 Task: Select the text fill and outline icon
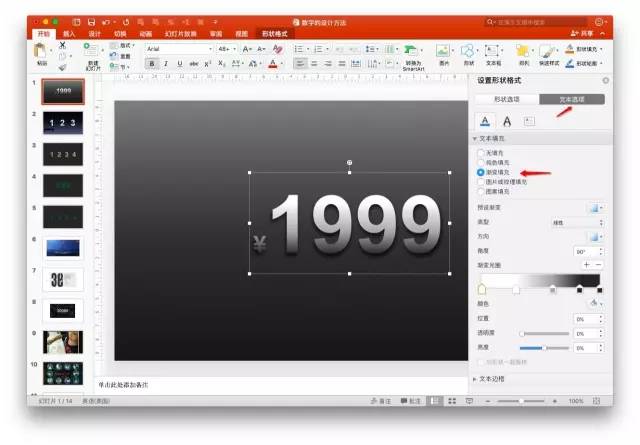485,120
